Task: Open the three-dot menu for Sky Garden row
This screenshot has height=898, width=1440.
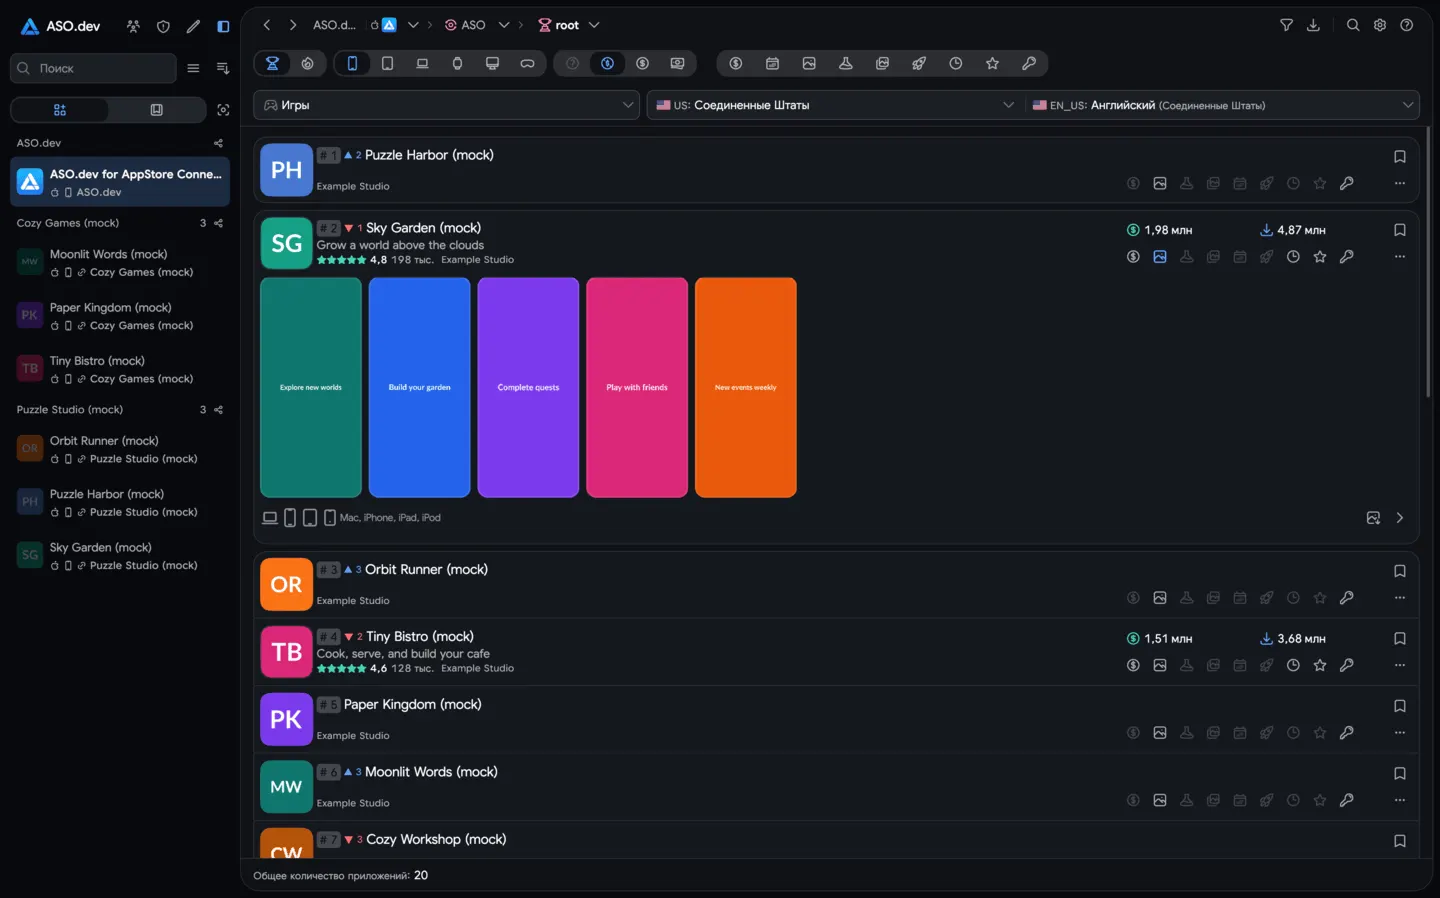Action: [1399, 257]
